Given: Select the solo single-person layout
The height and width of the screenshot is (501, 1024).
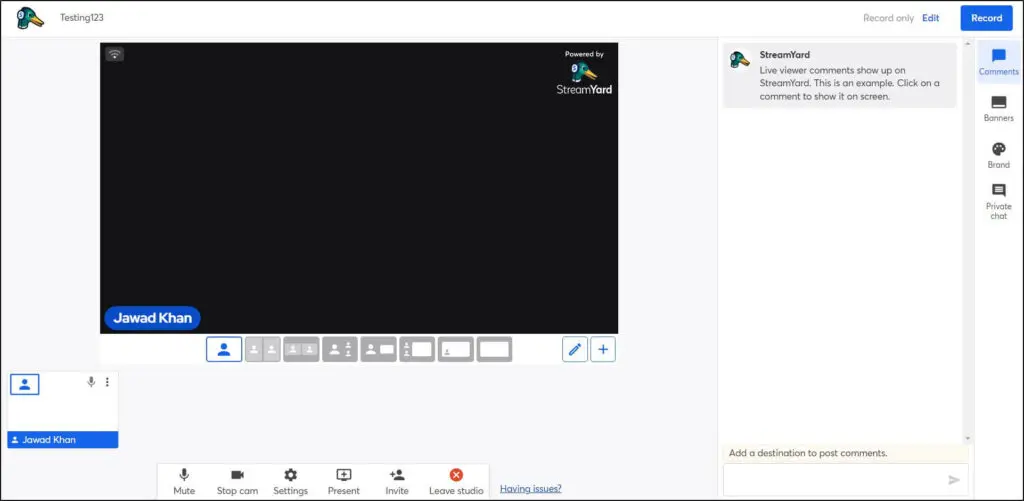Looking at the screenshot, I should pyautogui.click(x=224, y=349).
